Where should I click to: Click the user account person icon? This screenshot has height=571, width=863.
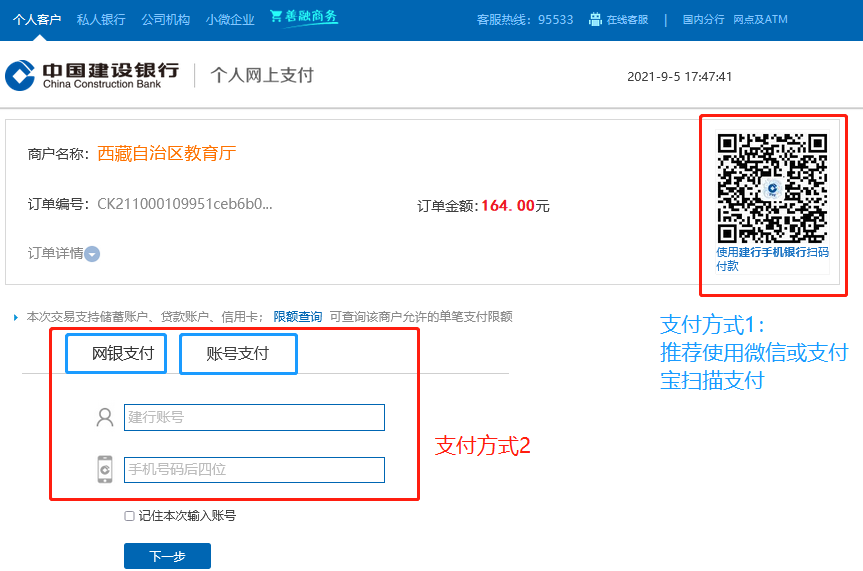point(105,418)
